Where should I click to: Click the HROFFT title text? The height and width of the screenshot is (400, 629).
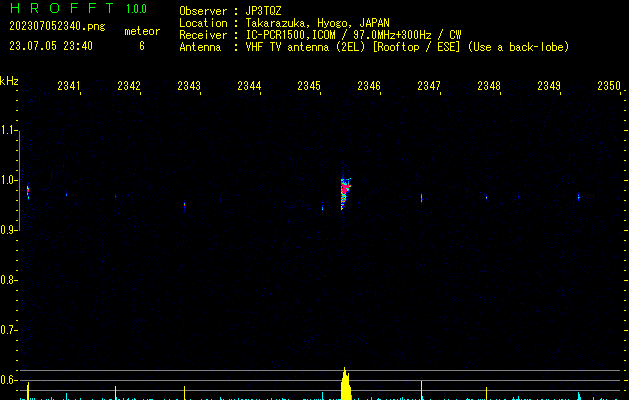click(59, 9)
